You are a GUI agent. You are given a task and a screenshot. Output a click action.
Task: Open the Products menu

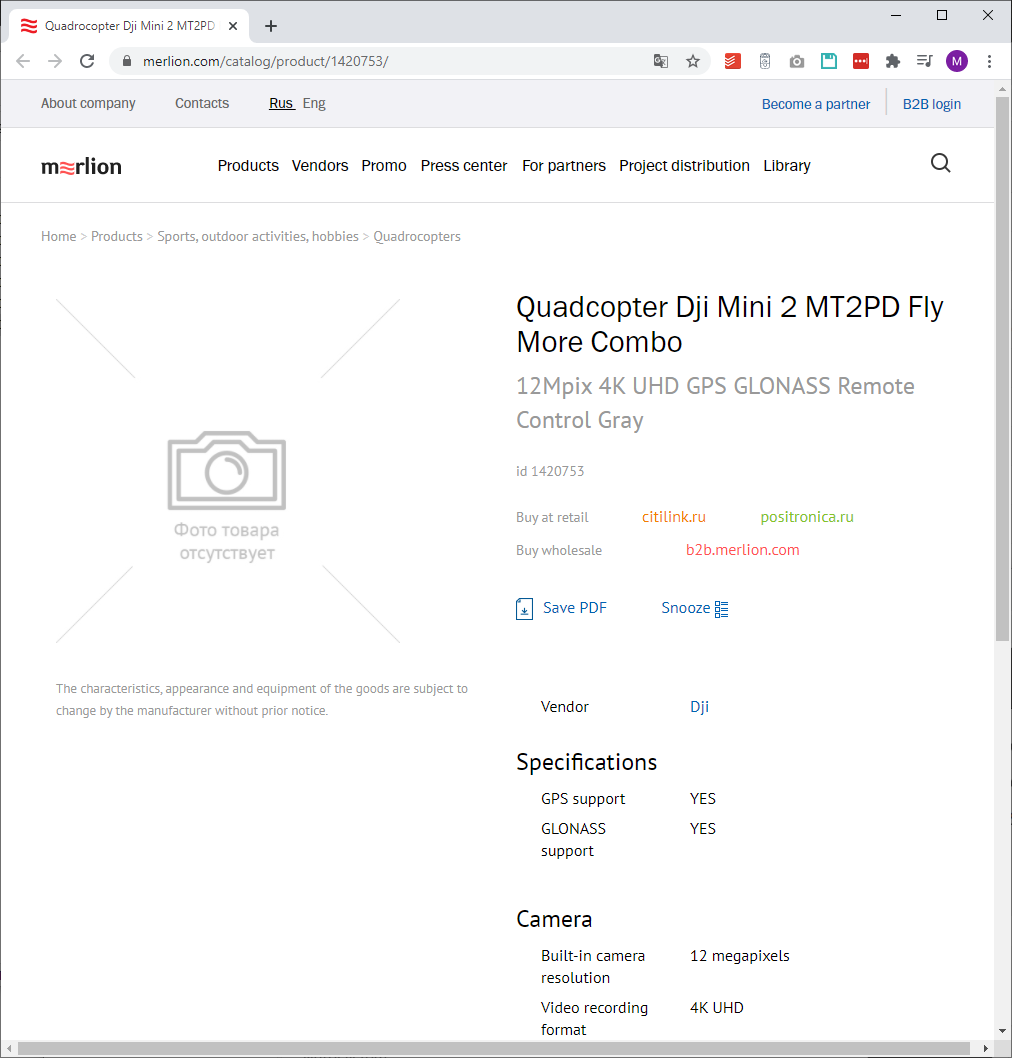[248, 166]
